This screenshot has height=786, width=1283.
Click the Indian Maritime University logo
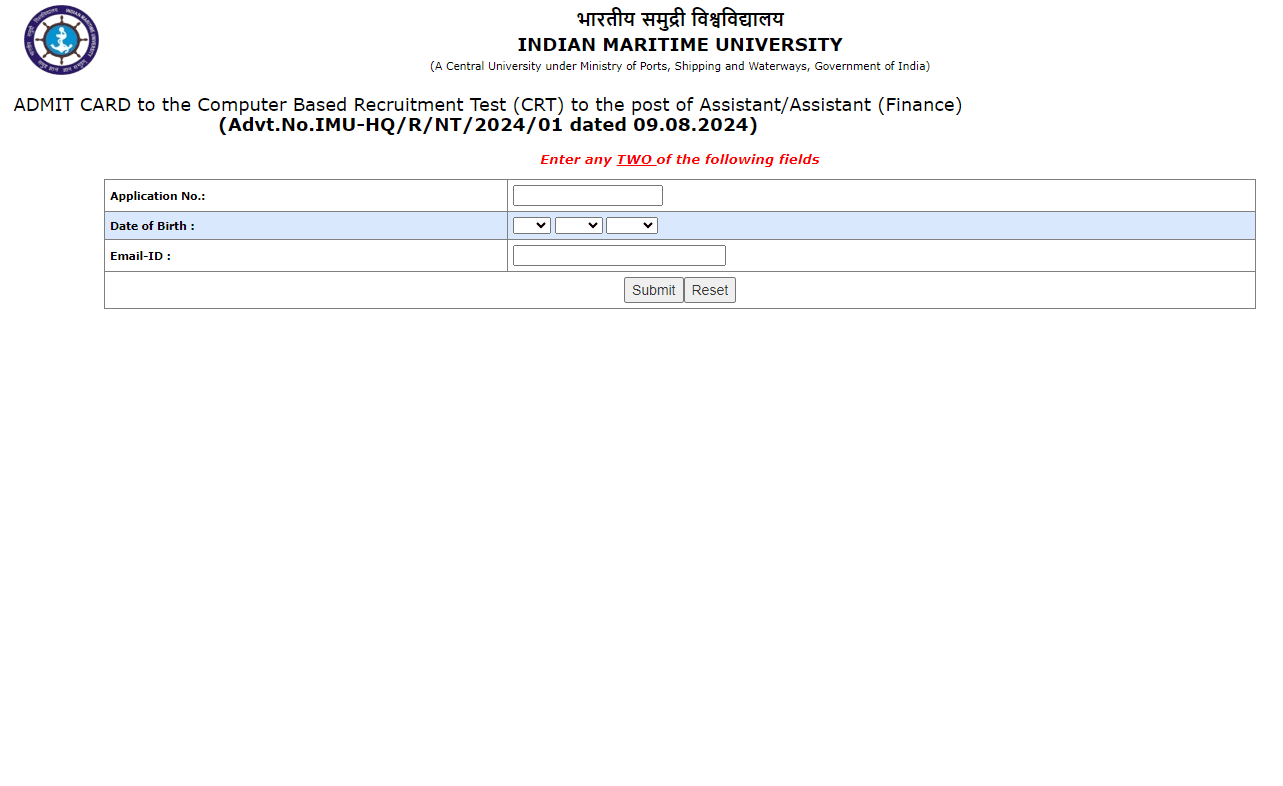tap(61, 40)
